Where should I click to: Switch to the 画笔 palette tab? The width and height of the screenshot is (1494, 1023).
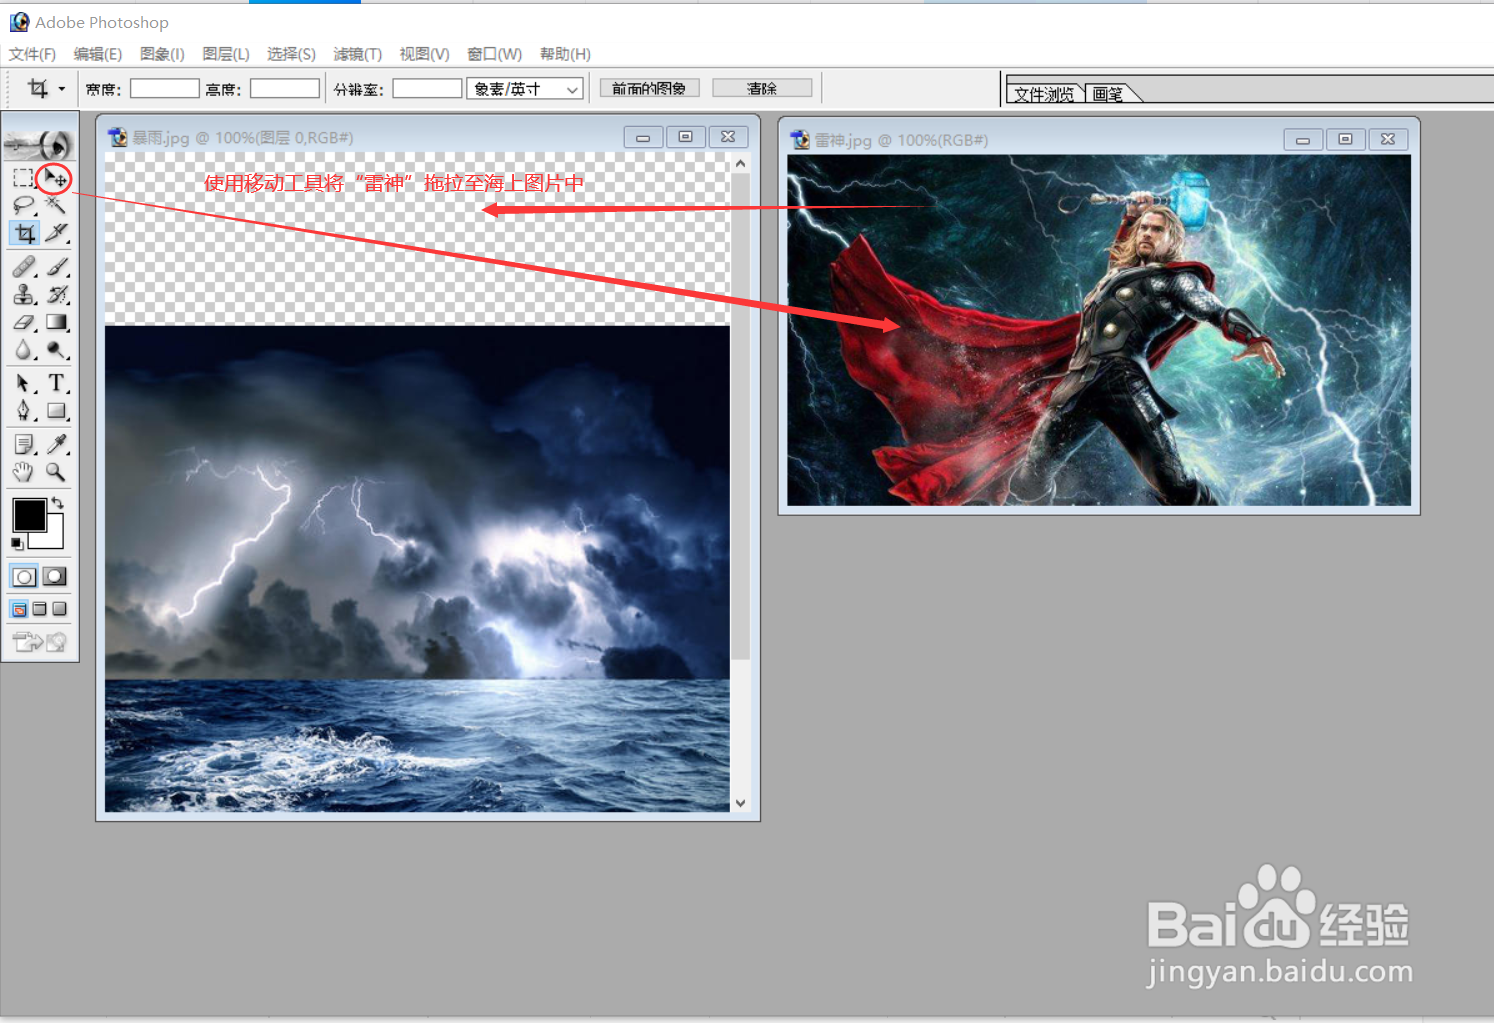tap(1108, 94)
